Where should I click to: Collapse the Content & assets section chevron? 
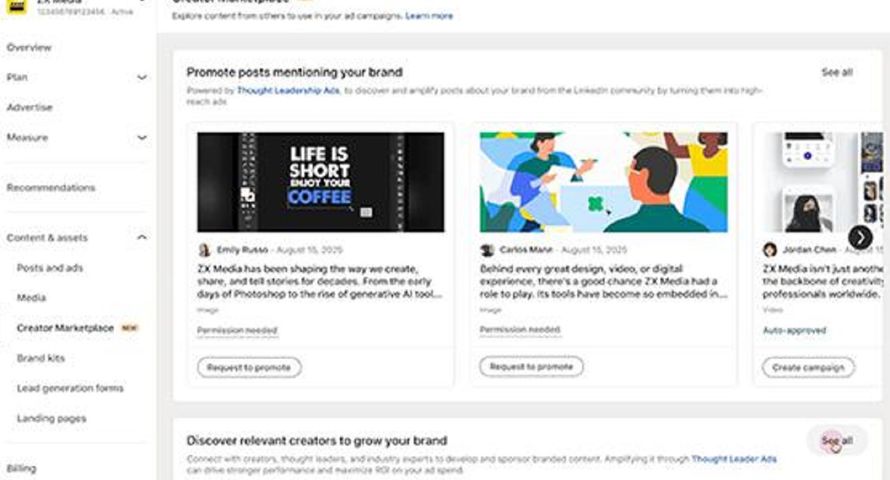(142, 237)
